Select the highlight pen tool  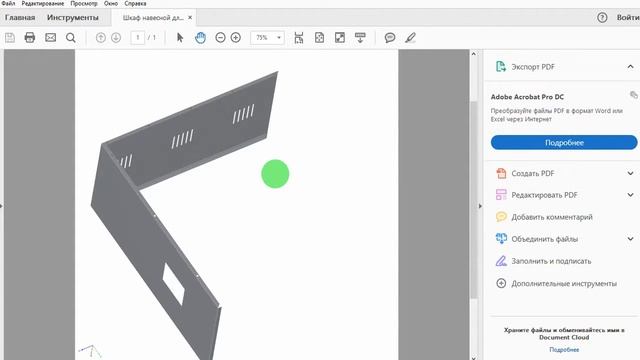point(410,38)
